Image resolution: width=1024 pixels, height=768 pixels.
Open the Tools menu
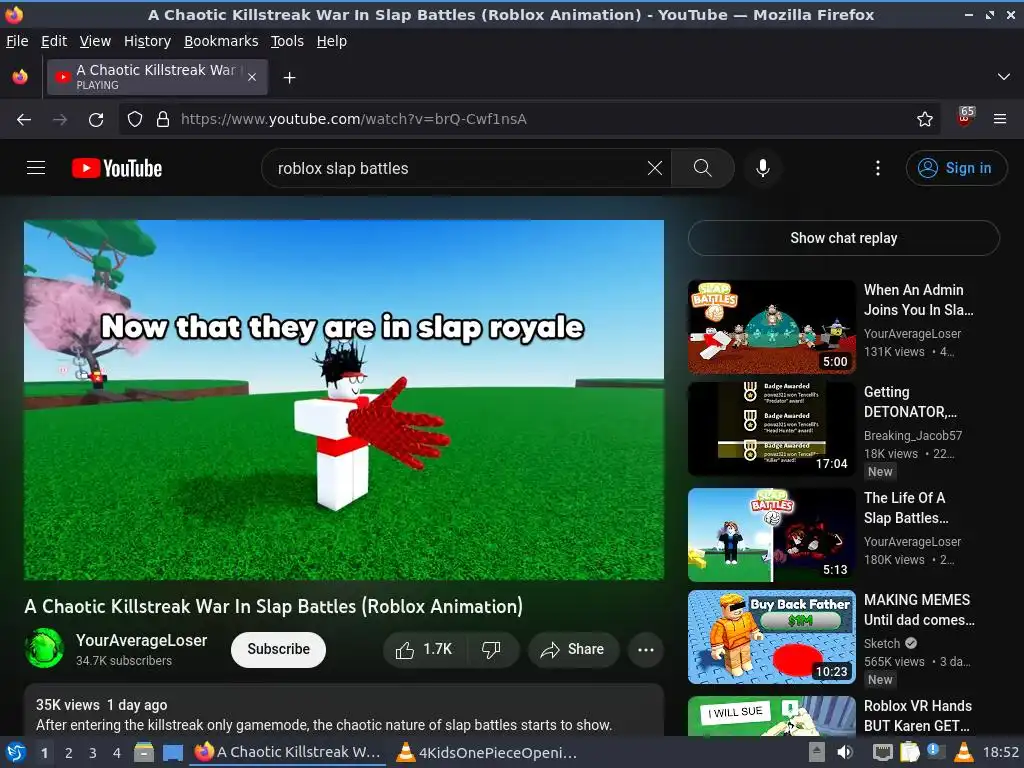287,41
